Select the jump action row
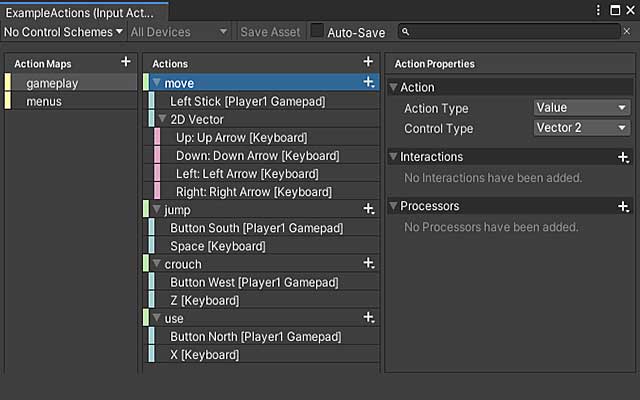 click(261, 209)
